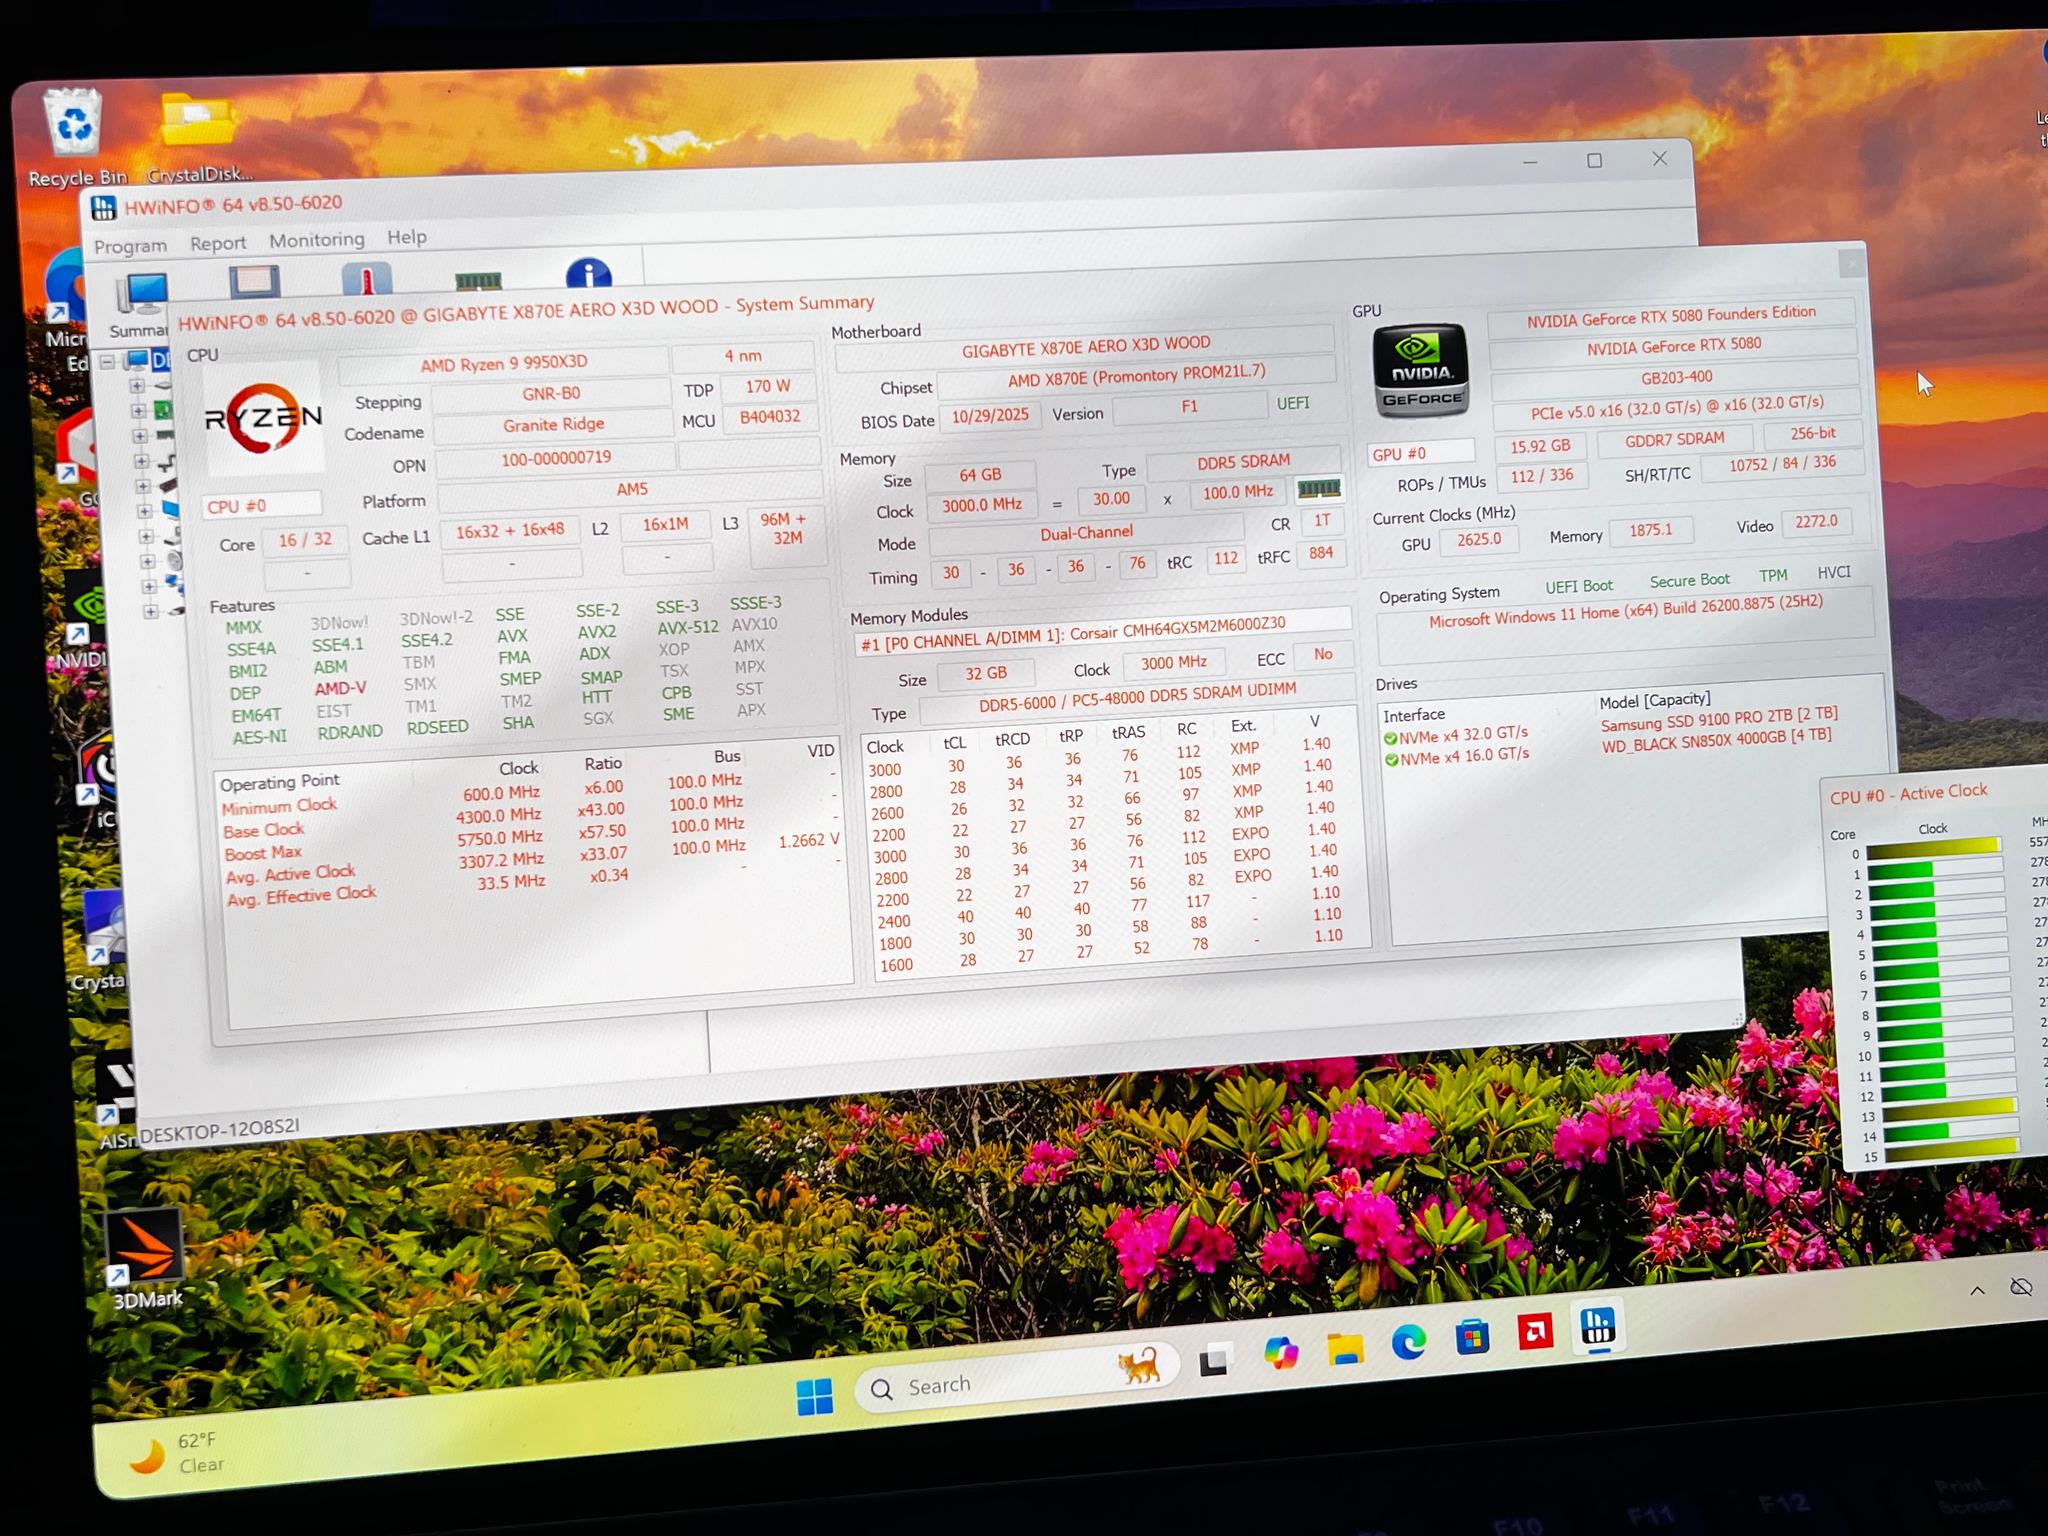
Task: Open the GPU #0 selector dropdown
Action: click(1421, 453)
